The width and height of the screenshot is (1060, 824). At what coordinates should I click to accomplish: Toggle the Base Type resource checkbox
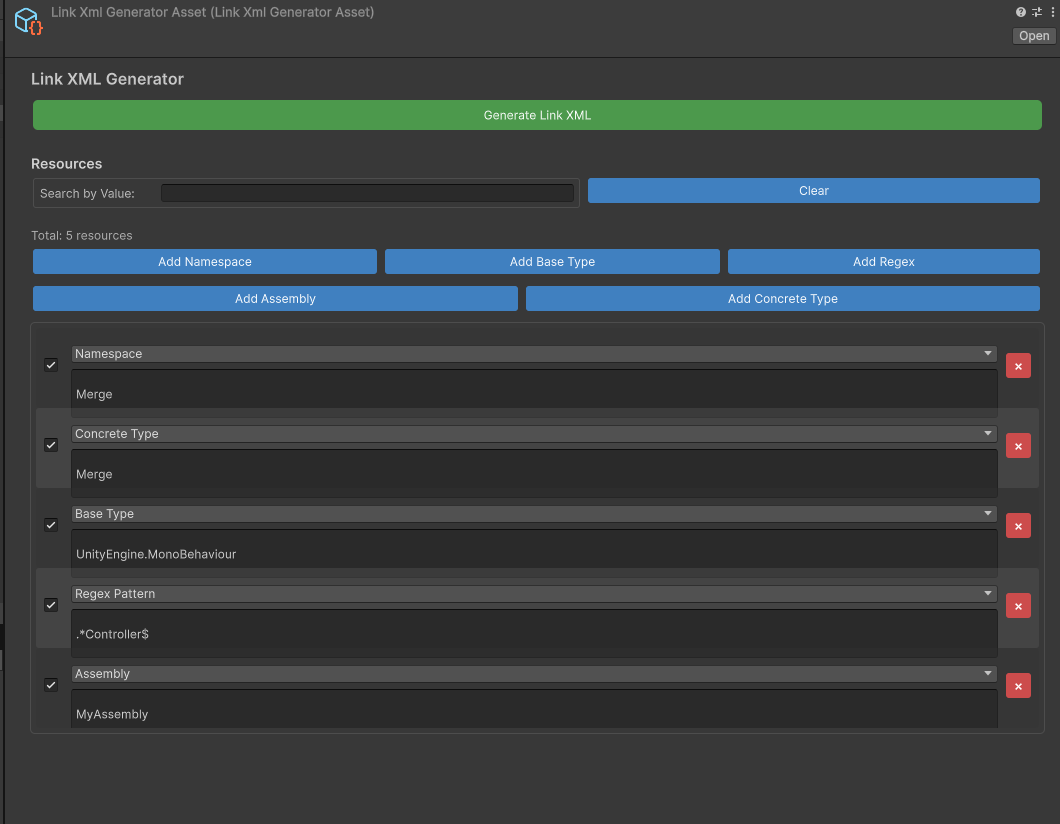[51, 525]
